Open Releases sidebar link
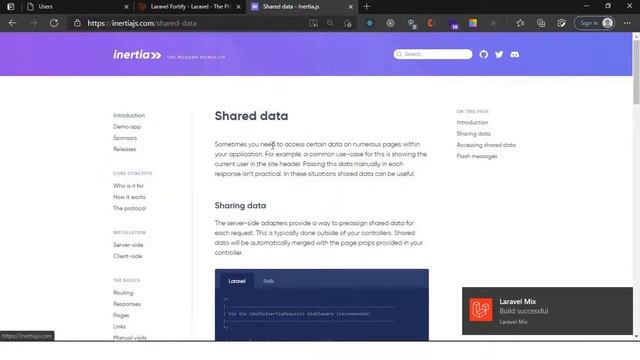 [124, 149]
